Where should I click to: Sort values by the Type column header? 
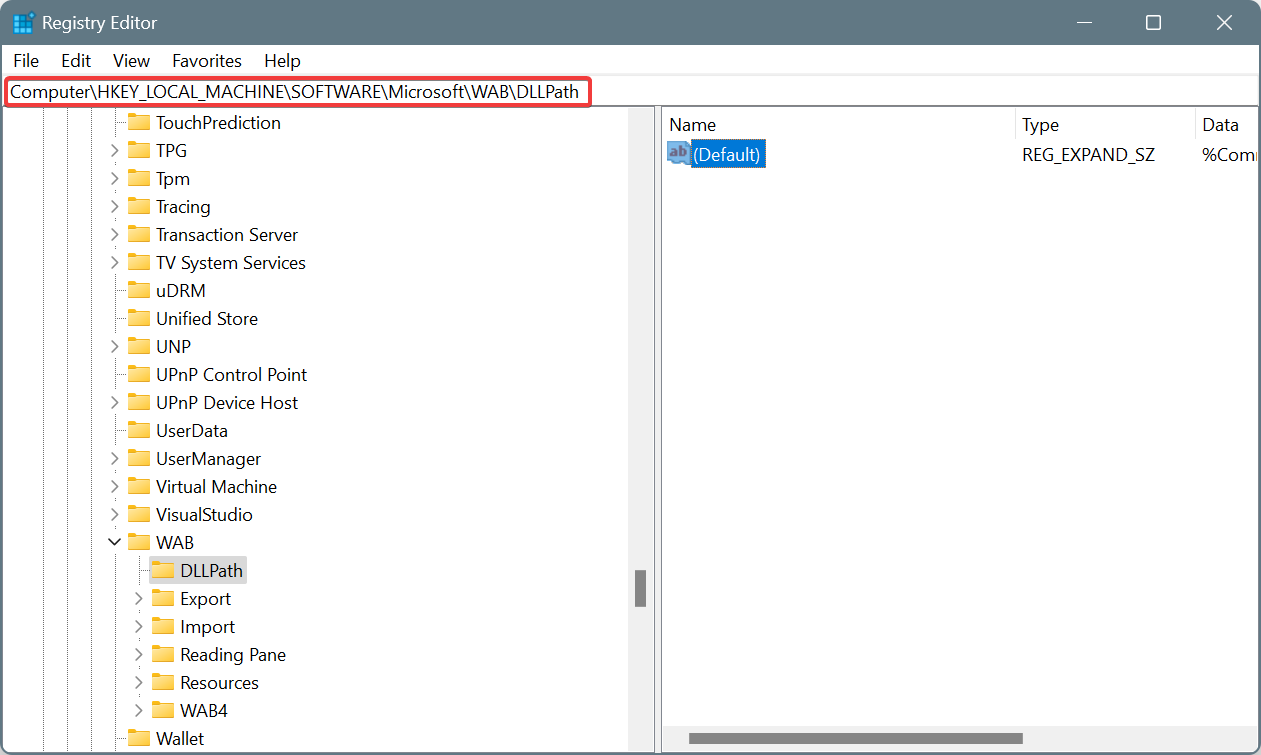(x=1105, y=125)
